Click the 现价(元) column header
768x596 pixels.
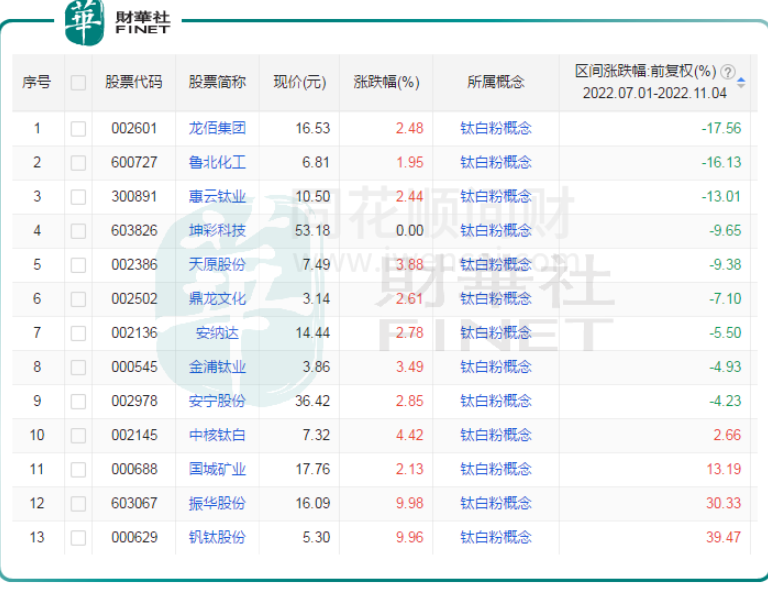tap(300, 82)
